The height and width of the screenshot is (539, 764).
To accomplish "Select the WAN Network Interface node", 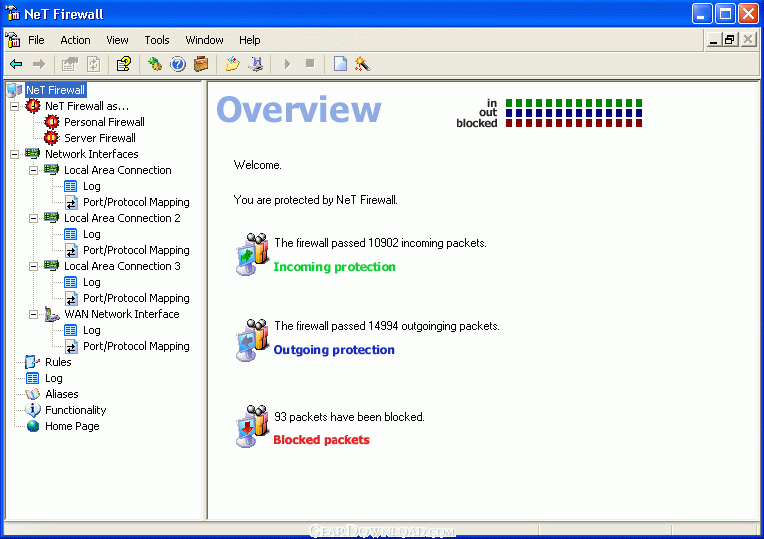I will 122,314.
